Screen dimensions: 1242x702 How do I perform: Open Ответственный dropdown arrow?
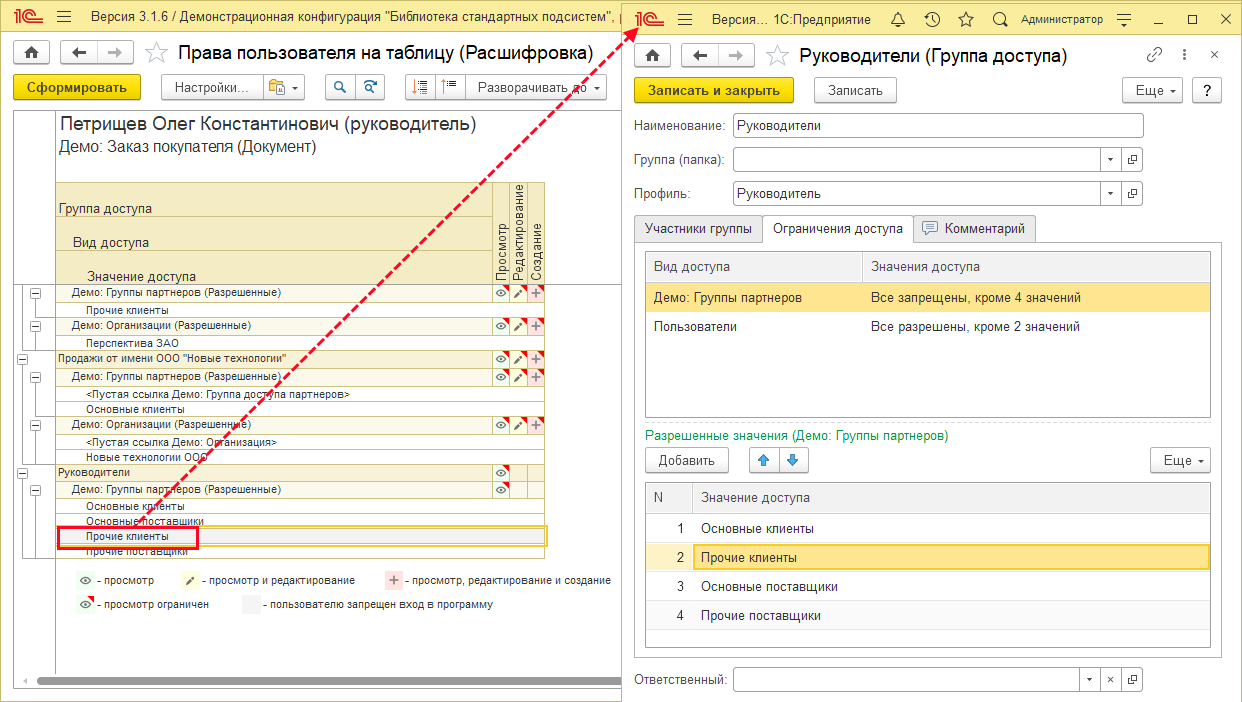1090,679
